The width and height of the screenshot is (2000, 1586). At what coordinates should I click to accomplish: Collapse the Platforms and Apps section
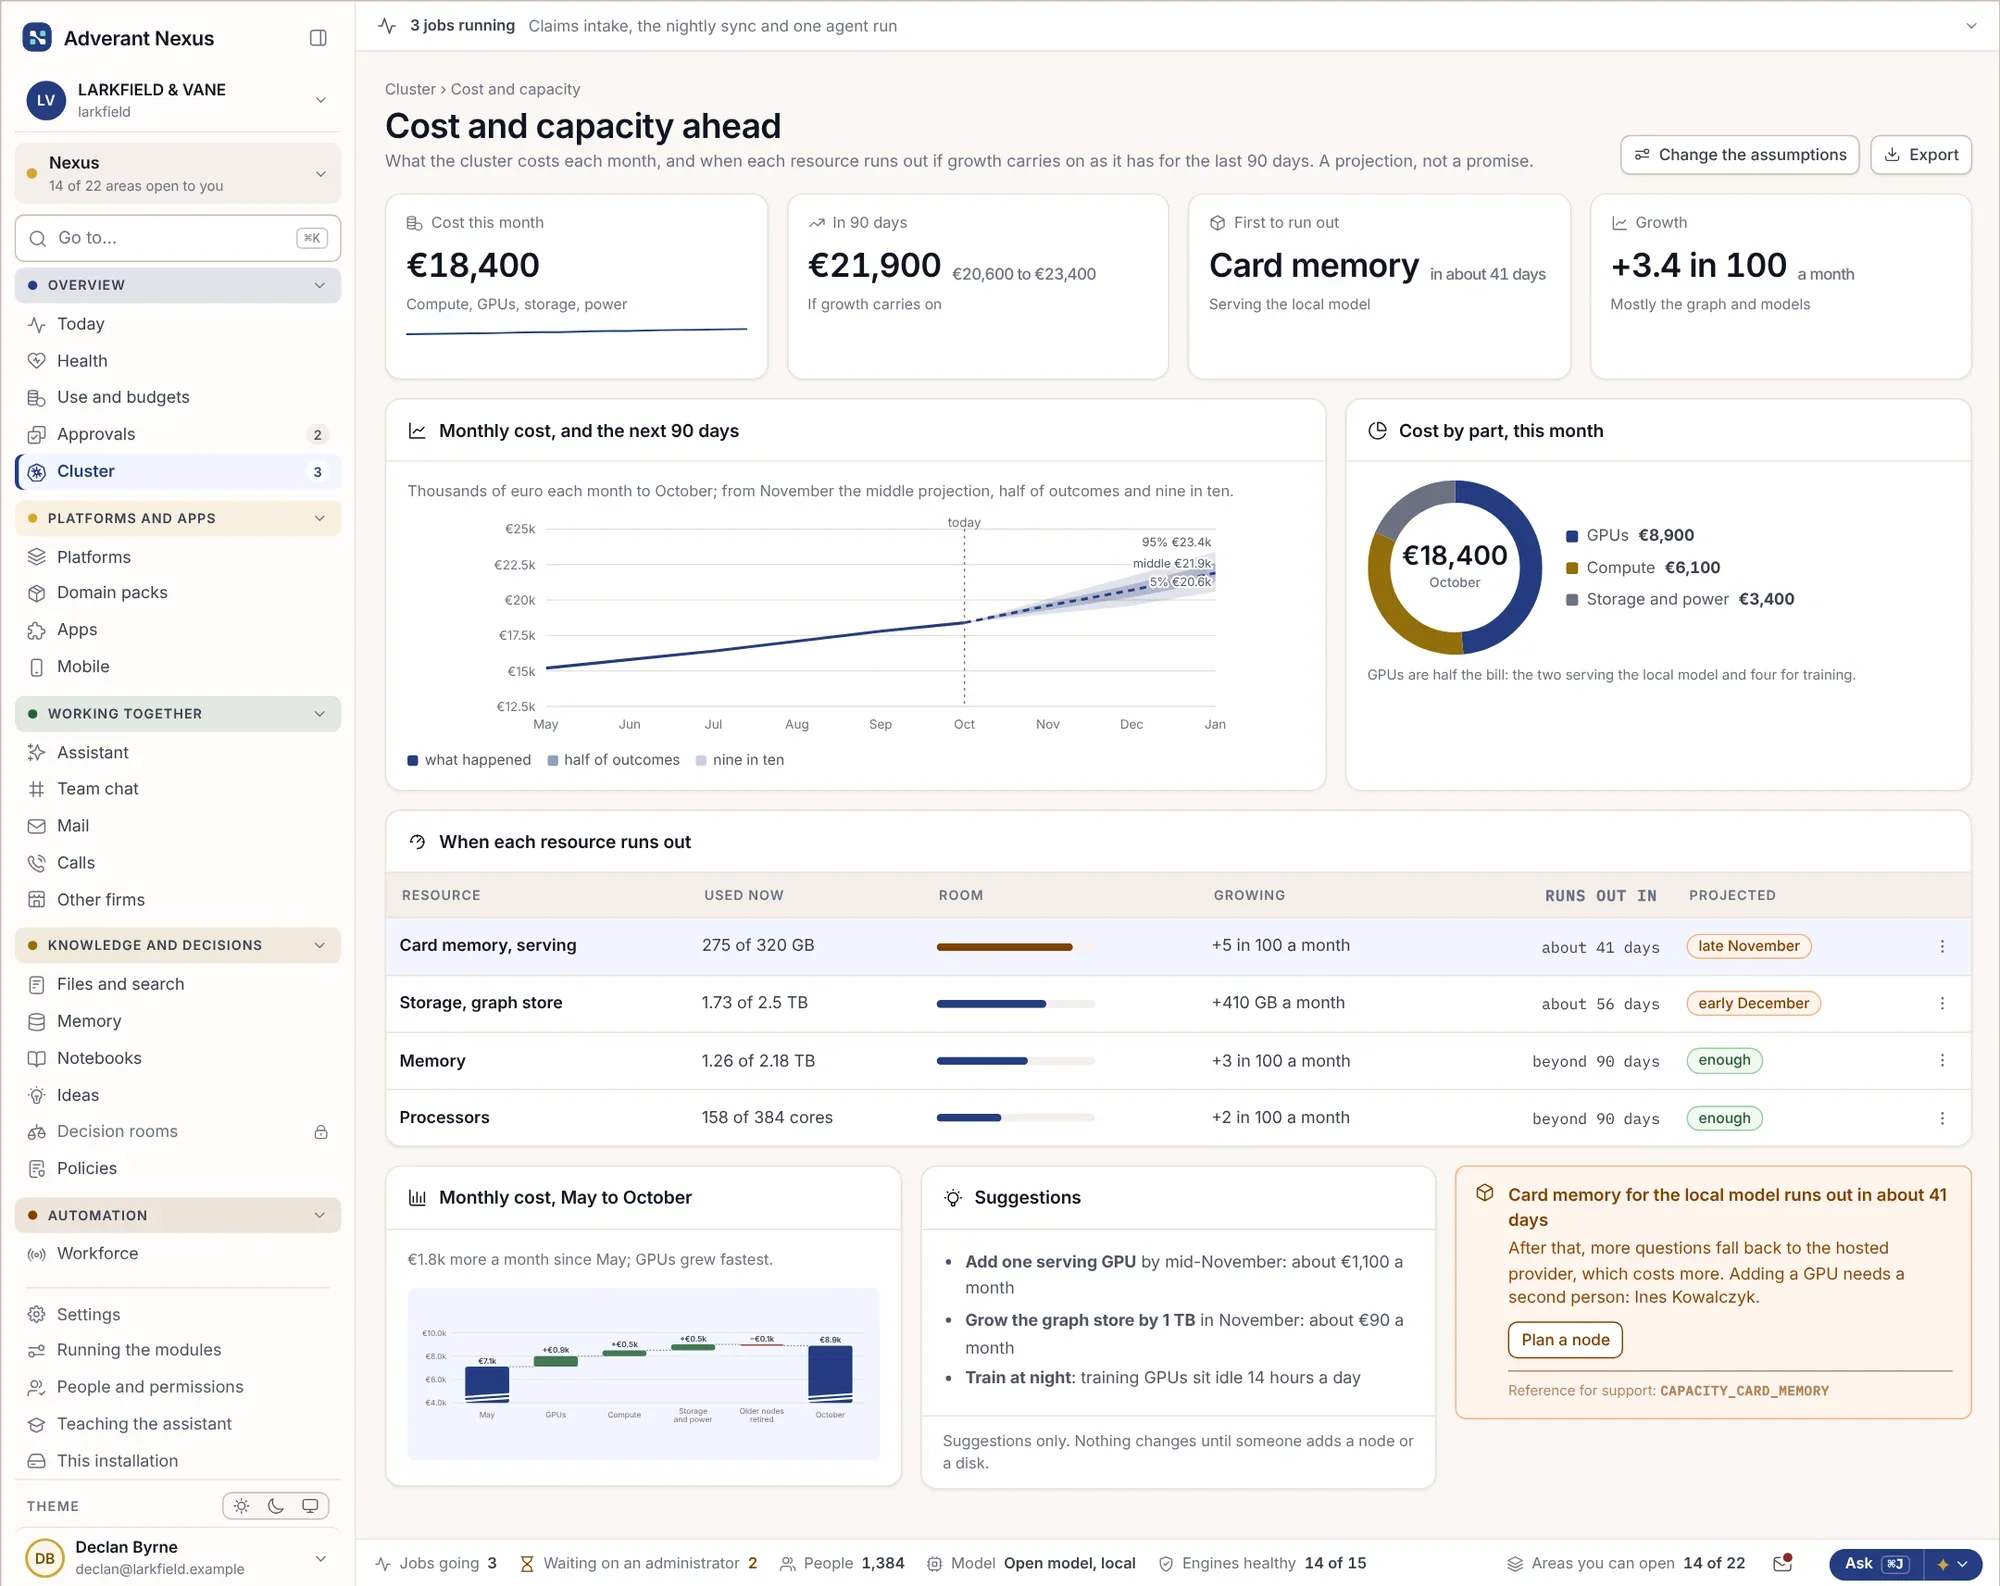(x=178, y=518)
